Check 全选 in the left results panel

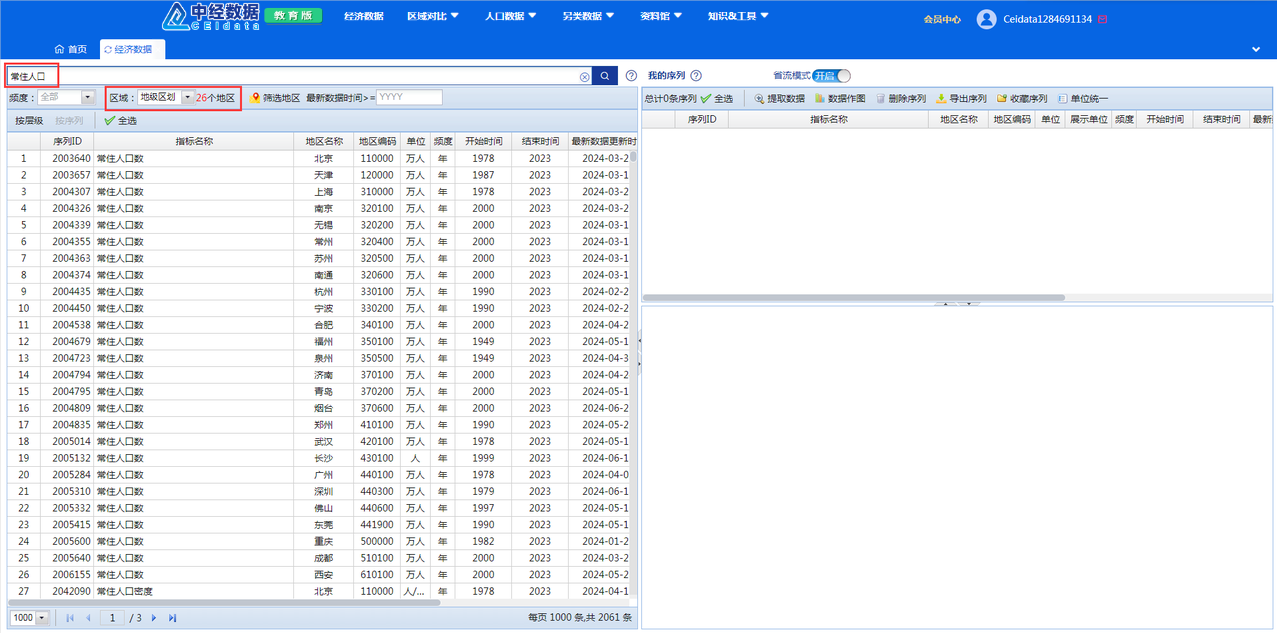click(110, 121)
